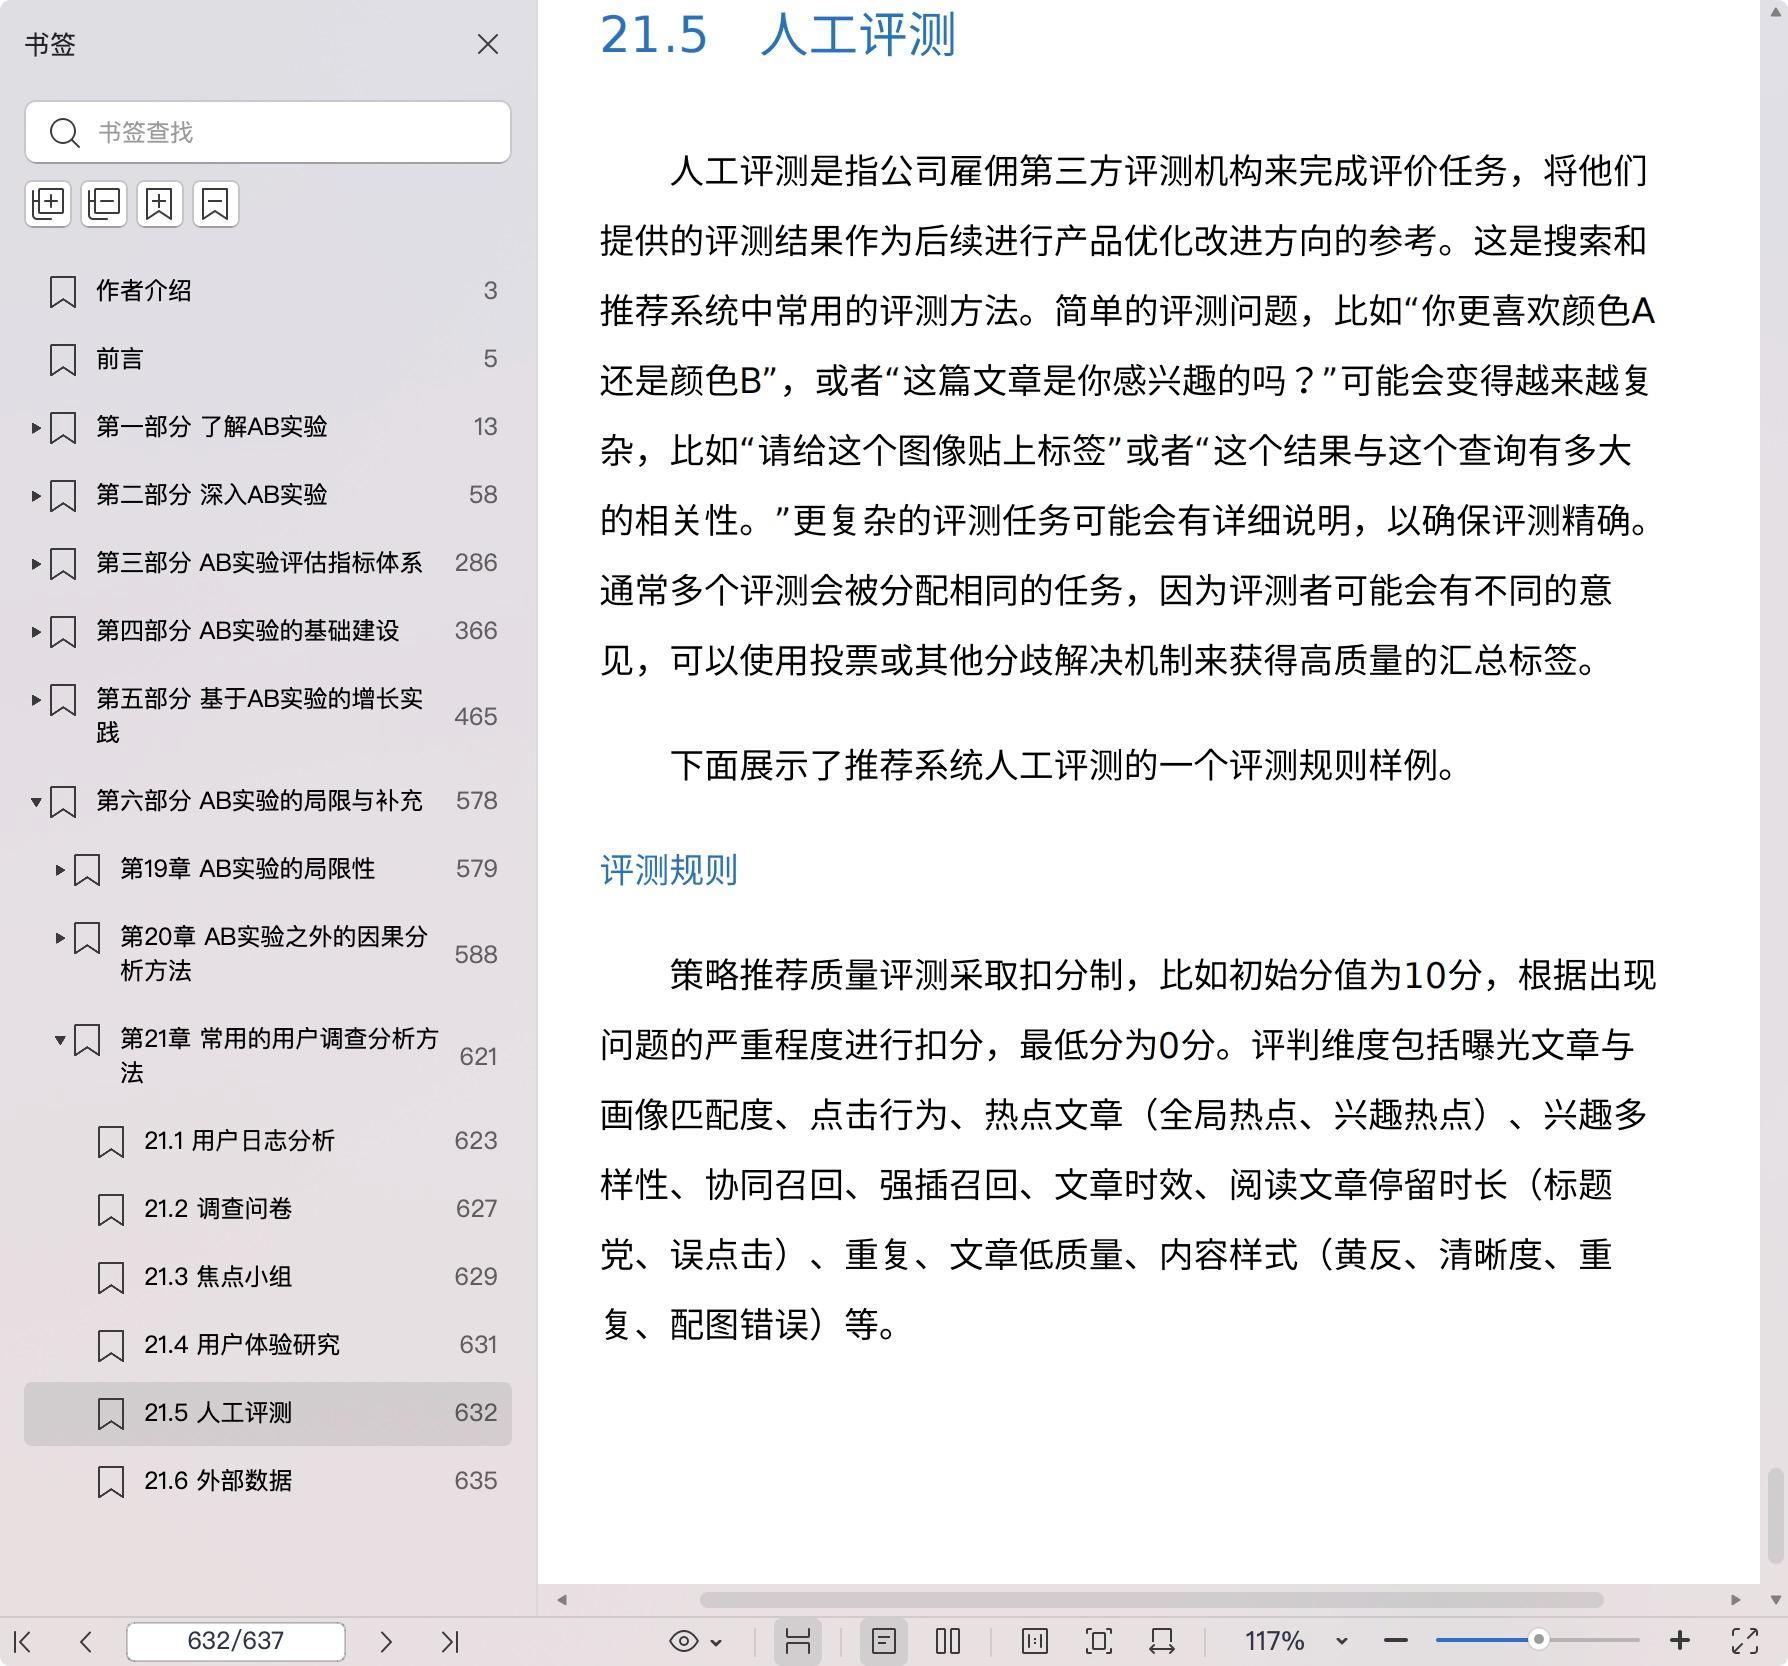Go to next page

click(386, 1641)
